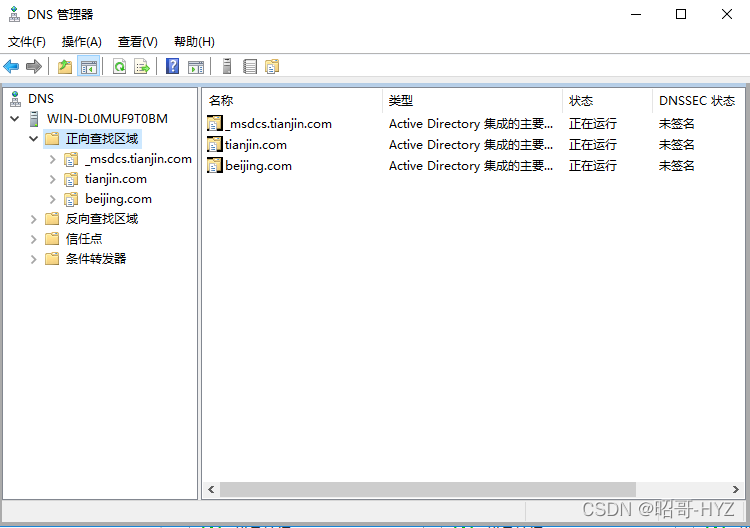Select 反向查找区域 label in tree
Image resolution: width=750 pixels, height=528 pixels.
[x=102, y=219]
